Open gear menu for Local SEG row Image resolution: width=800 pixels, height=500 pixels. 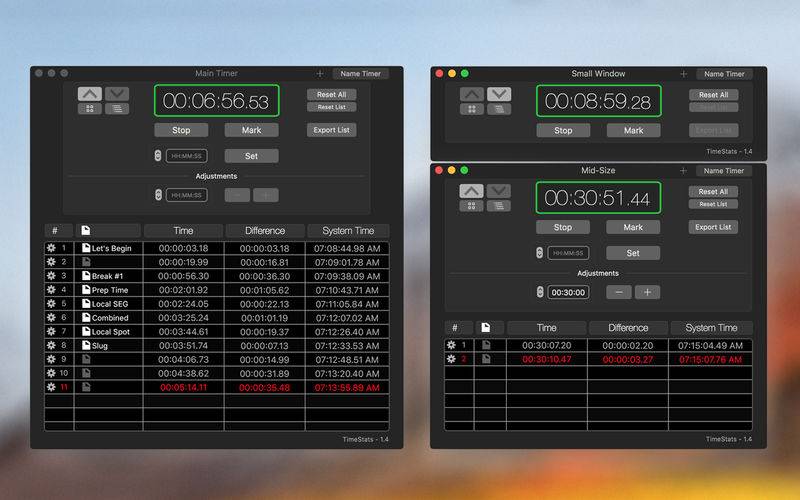[51, 304]
